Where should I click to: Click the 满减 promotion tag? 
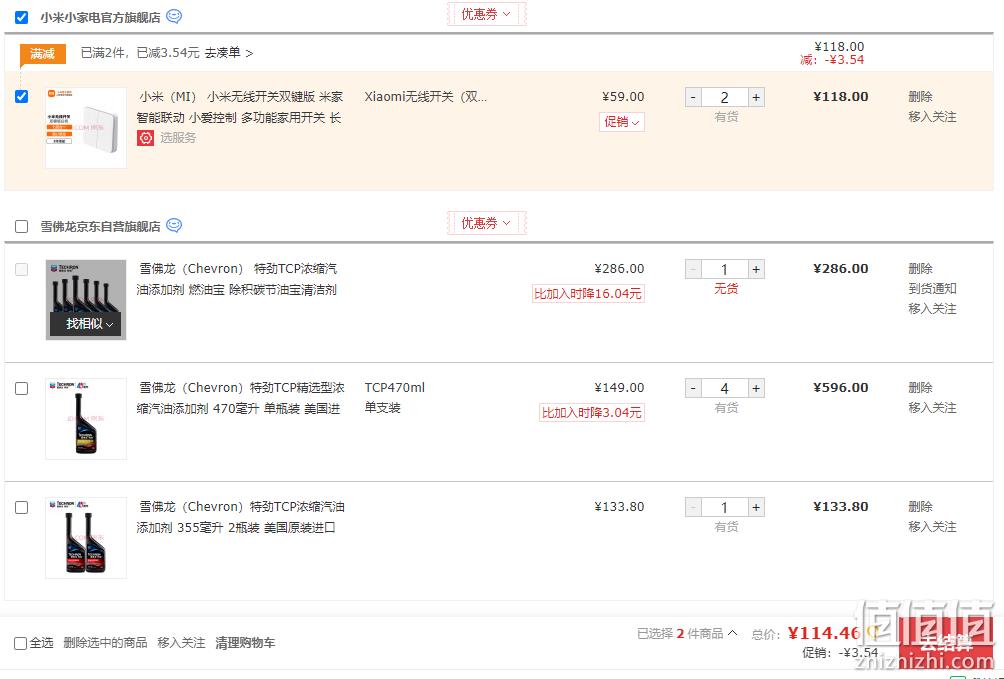[x=42, y=54]
